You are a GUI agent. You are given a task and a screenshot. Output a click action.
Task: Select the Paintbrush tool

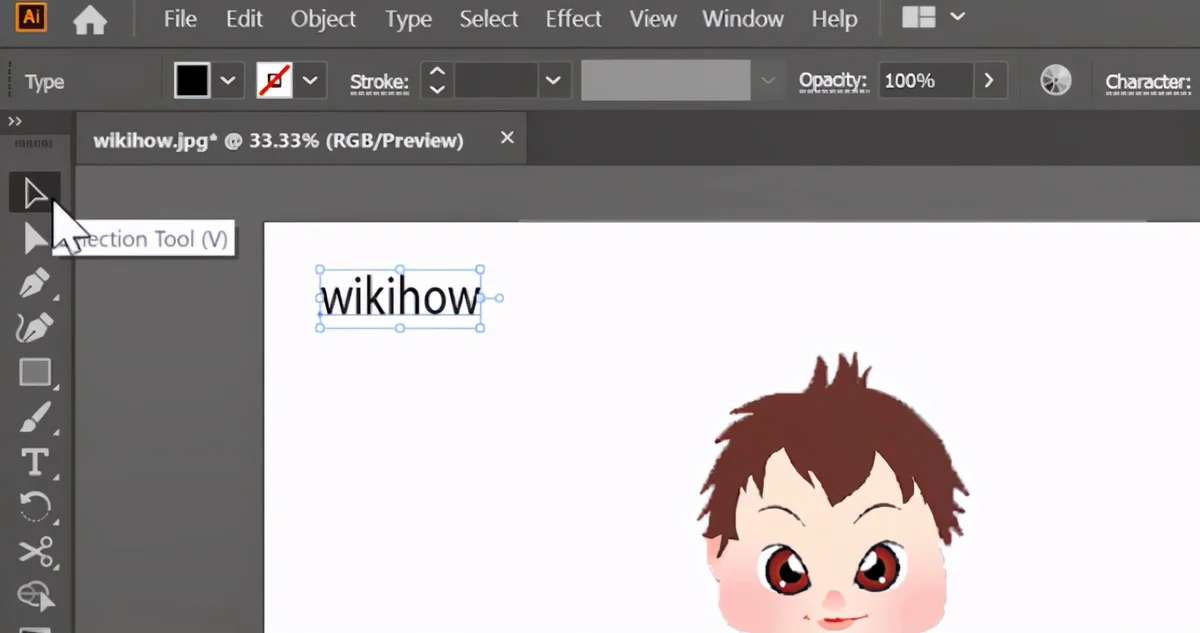(x=35, y=417)
